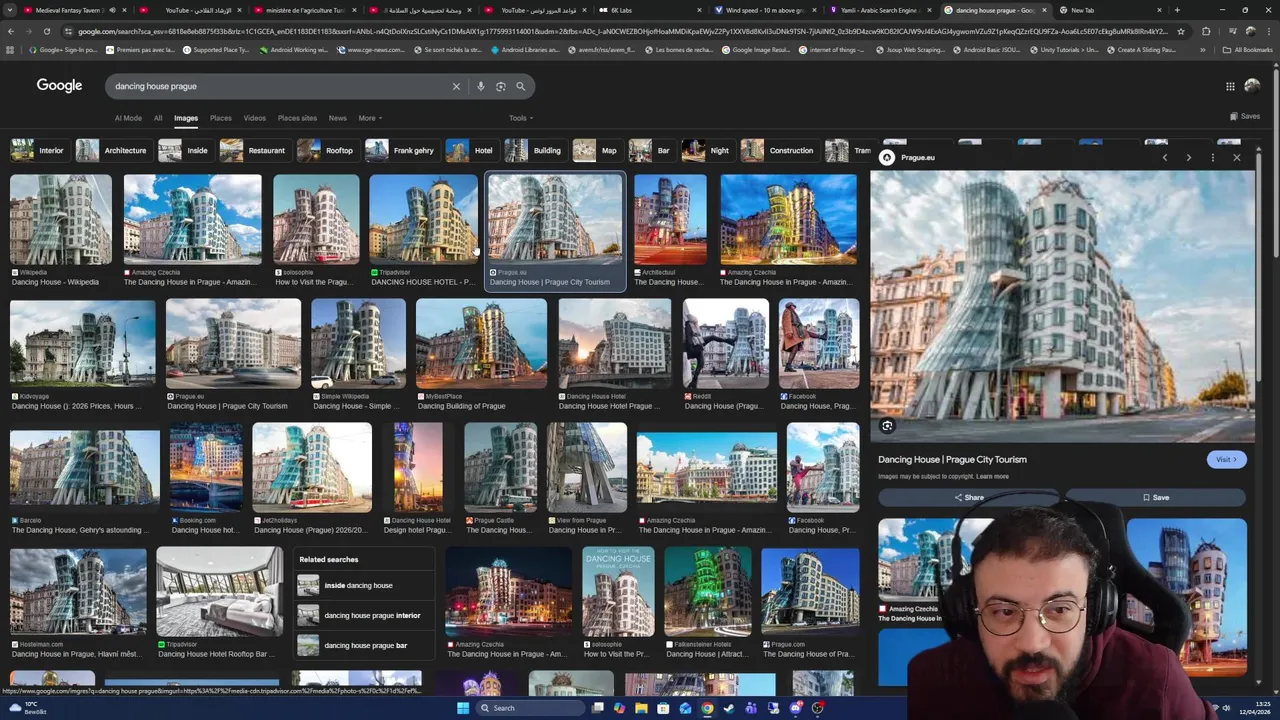This screenshot has height=720, width=1280.
Task: Click the magnifier search button in the search box
Action: pyautogui.click(x=521, y=86)
